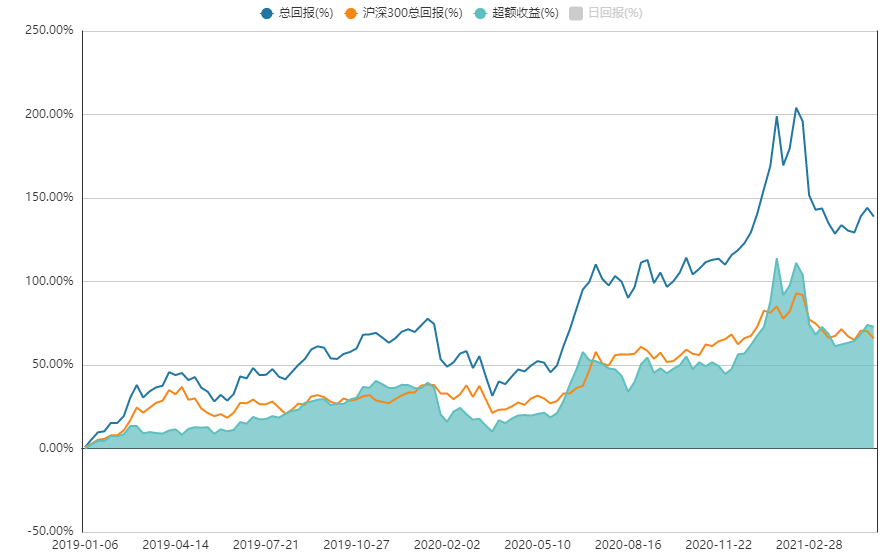Click the 150.00% y-axis label
The image size is (893, 554).
(49, 198)
